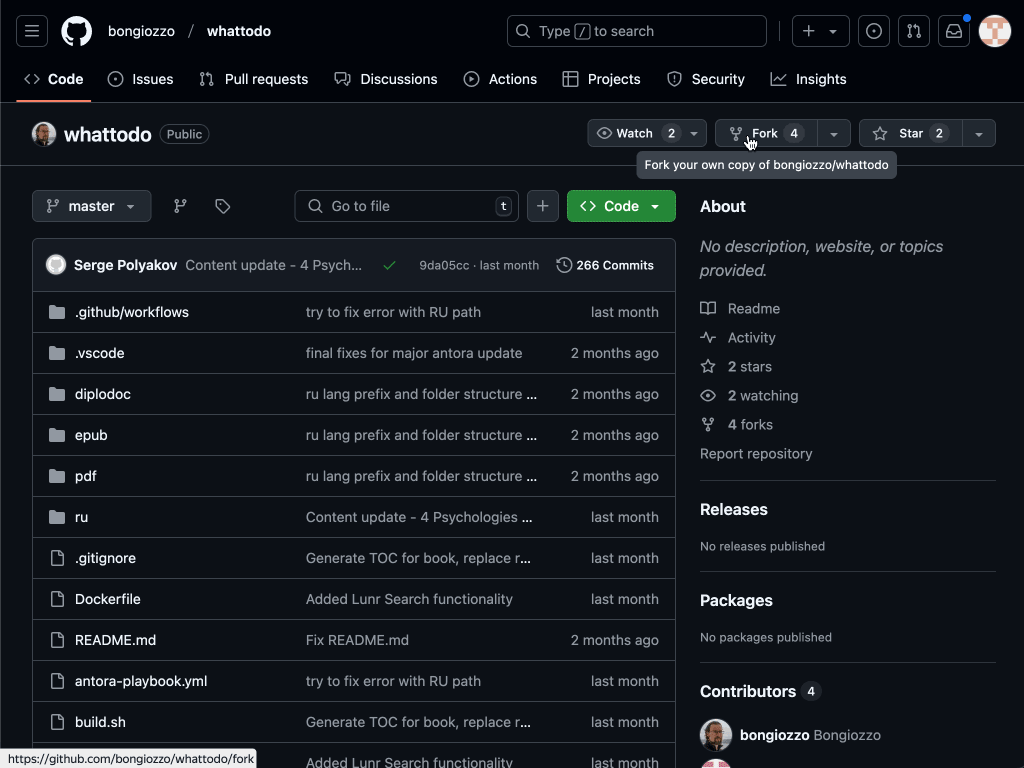This screenshot has width=1024, height=768.
Task: Open the green Code dropdown
Action: coord(621,206)
